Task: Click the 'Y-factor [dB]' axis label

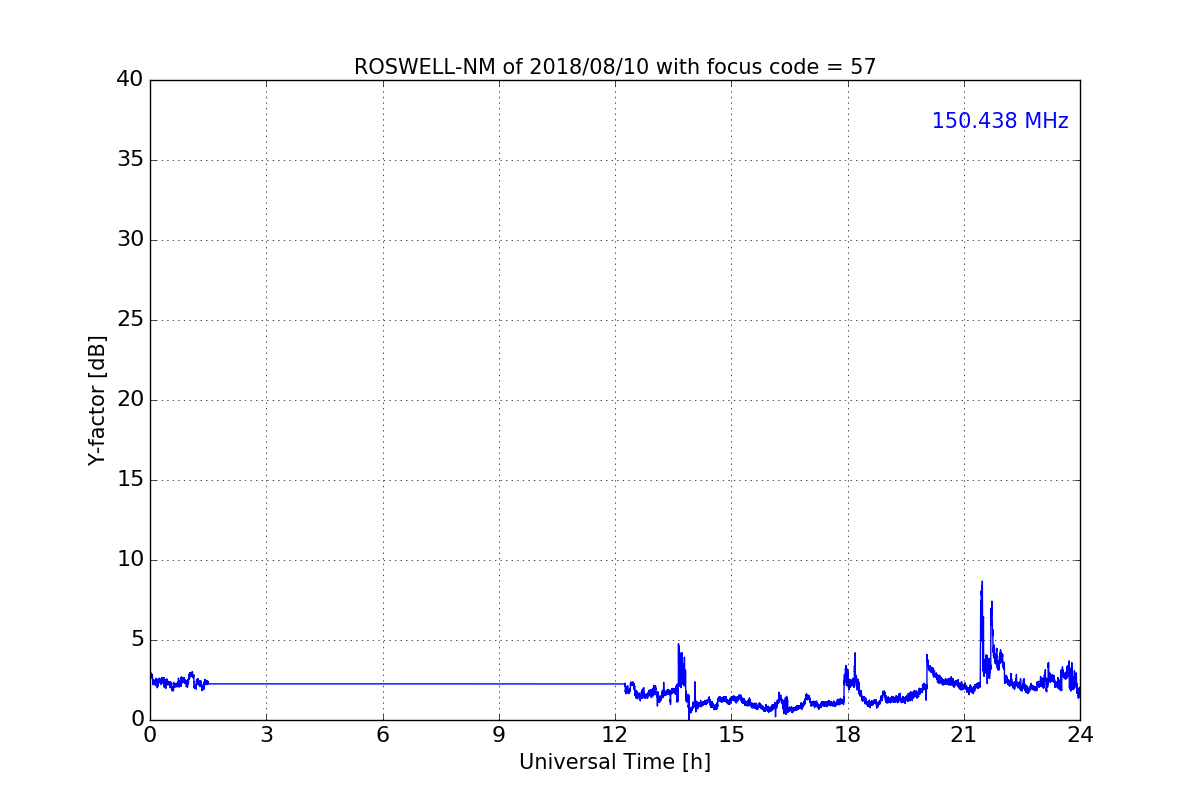Action: 97,400
